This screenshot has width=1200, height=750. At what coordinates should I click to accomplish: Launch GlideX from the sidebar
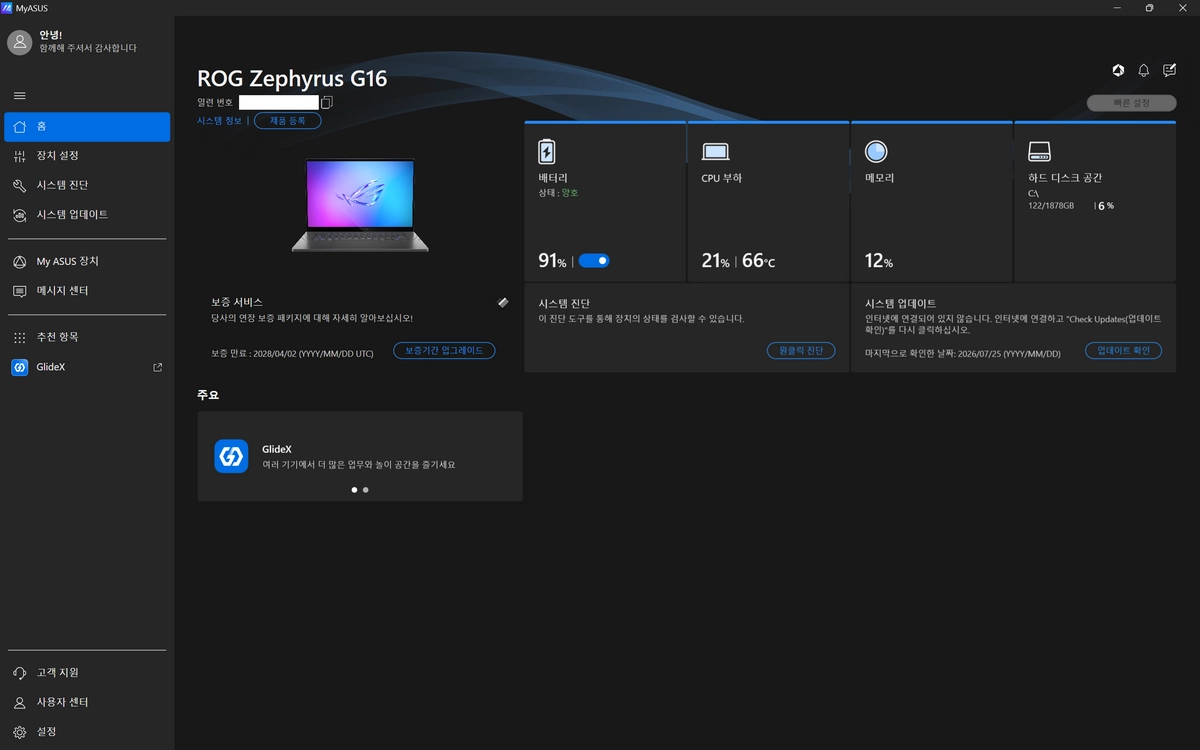pos(87,367)
